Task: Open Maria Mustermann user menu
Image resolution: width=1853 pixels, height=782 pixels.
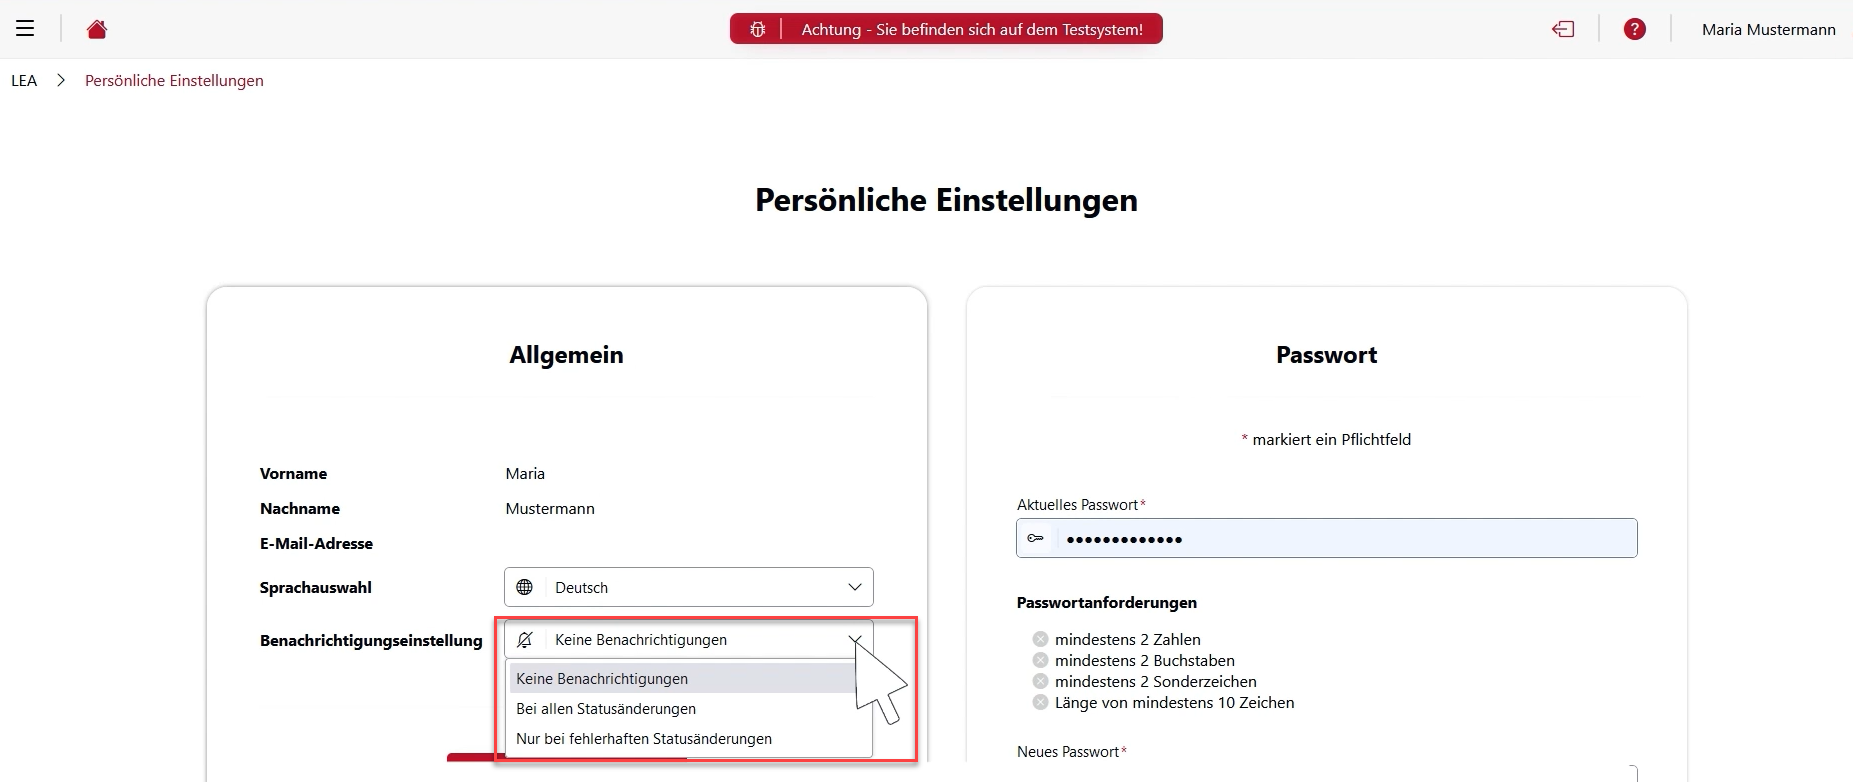Action: click(x=1768, y=30)
